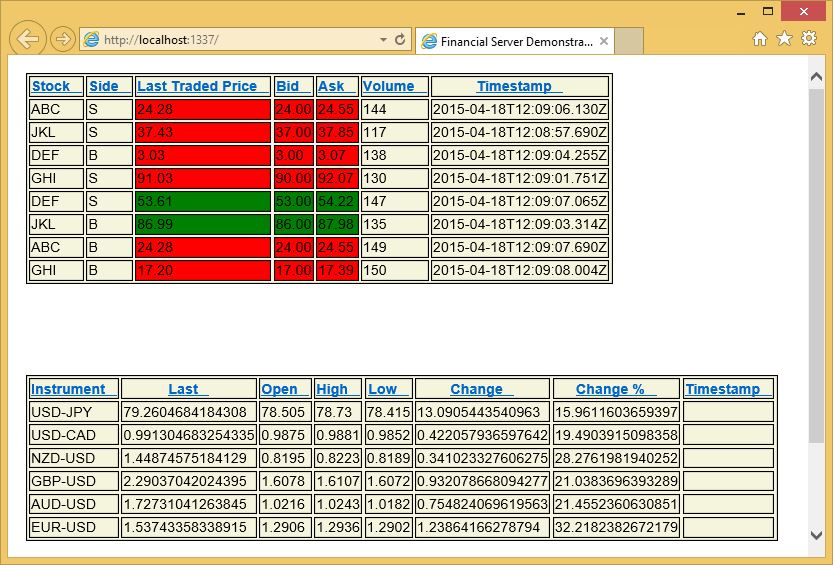Click the volume value 144
This screenshot has height=565, width=833.
tap(395, 109)
